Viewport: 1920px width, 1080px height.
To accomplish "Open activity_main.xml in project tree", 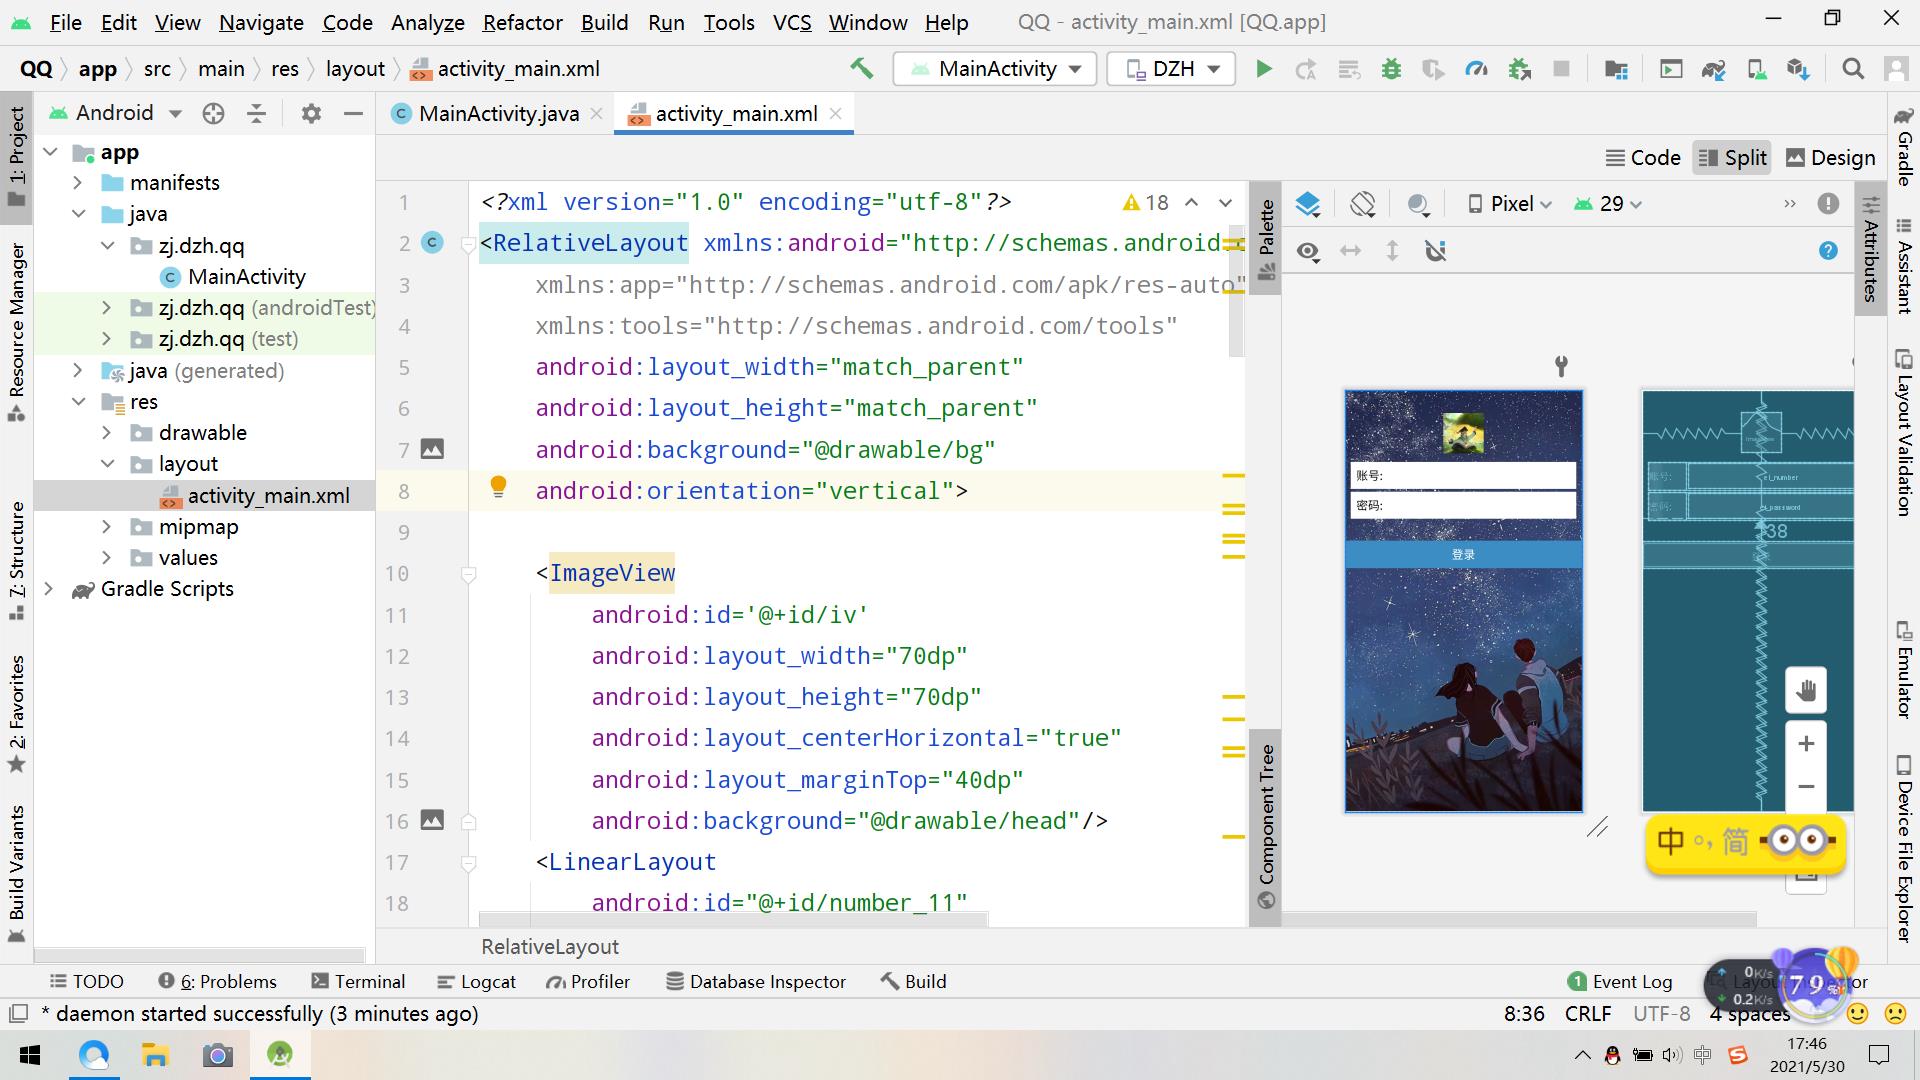I will coord(268,496).
